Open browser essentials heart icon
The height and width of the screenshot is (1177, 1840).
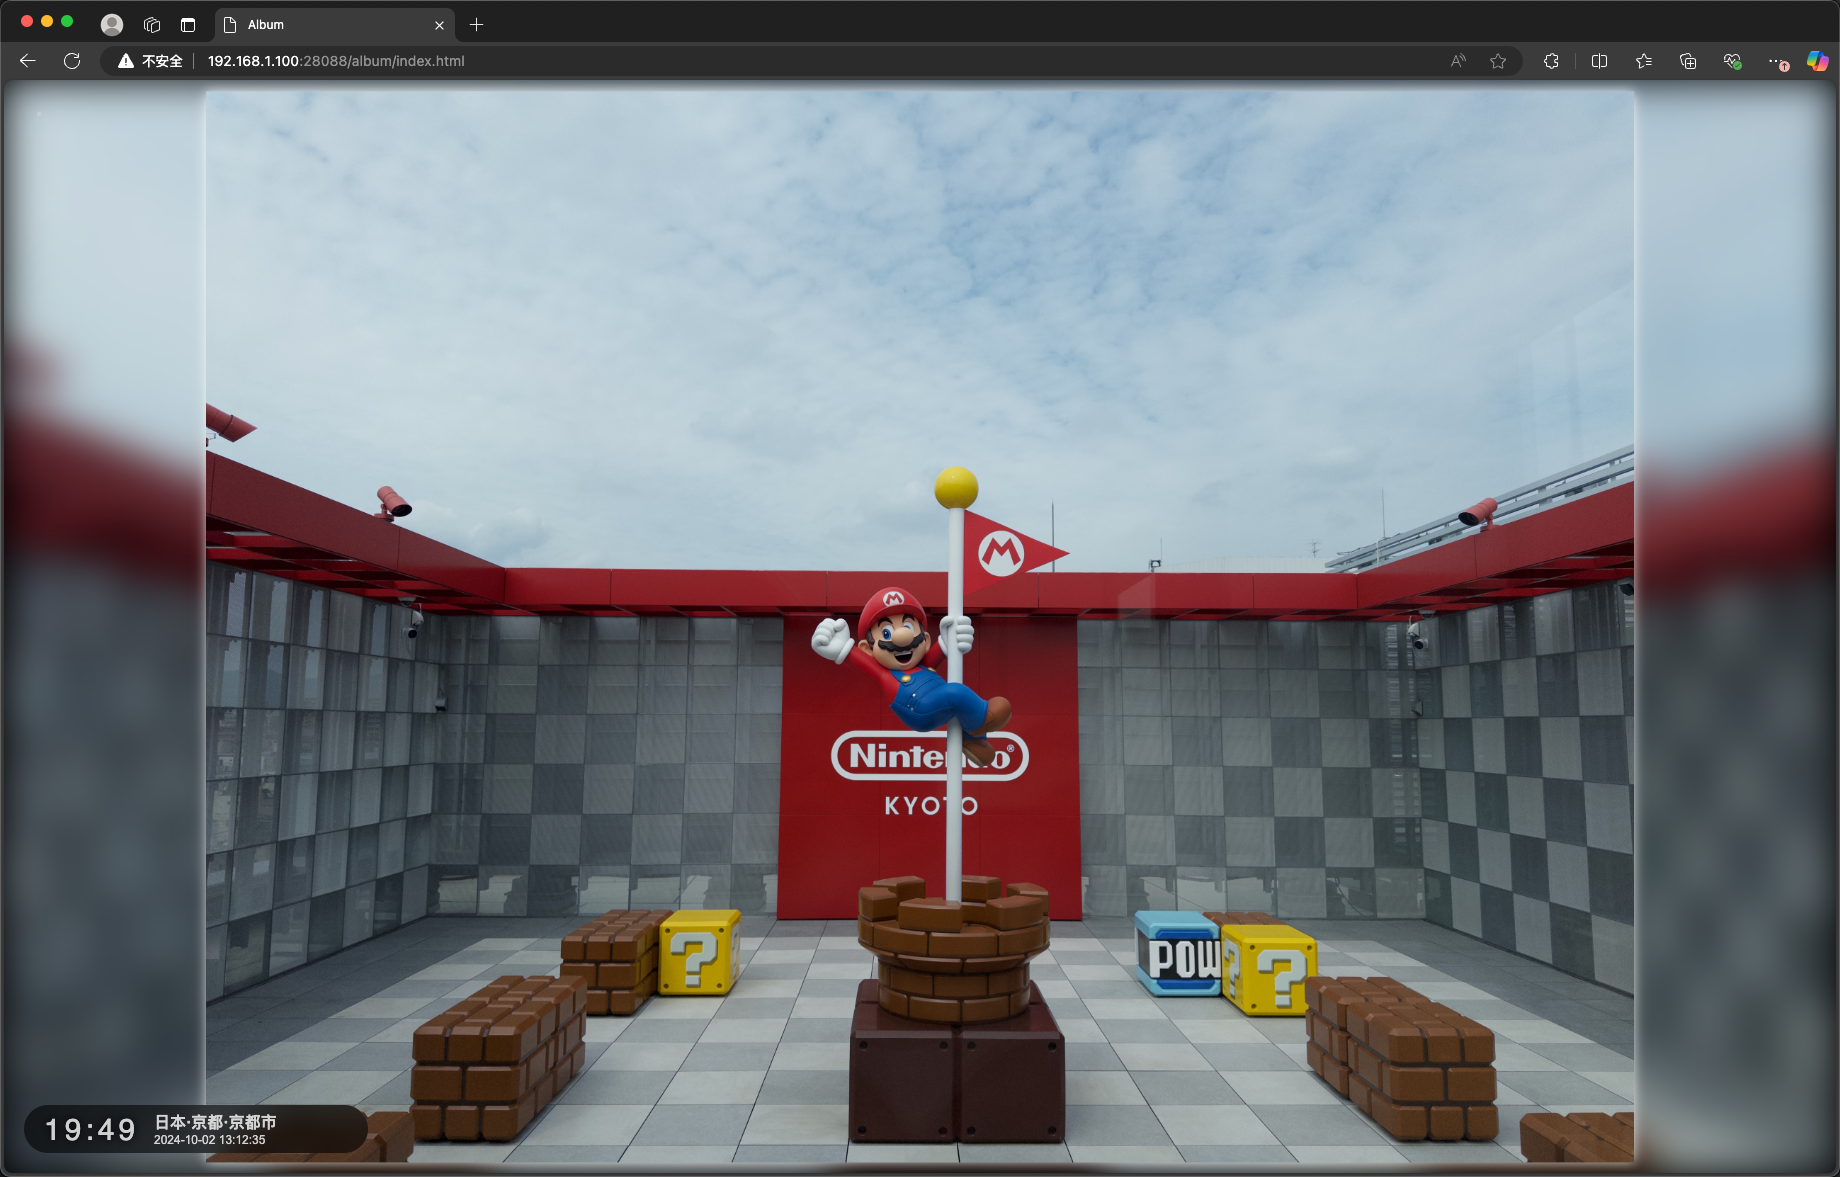pos(1732,61)
